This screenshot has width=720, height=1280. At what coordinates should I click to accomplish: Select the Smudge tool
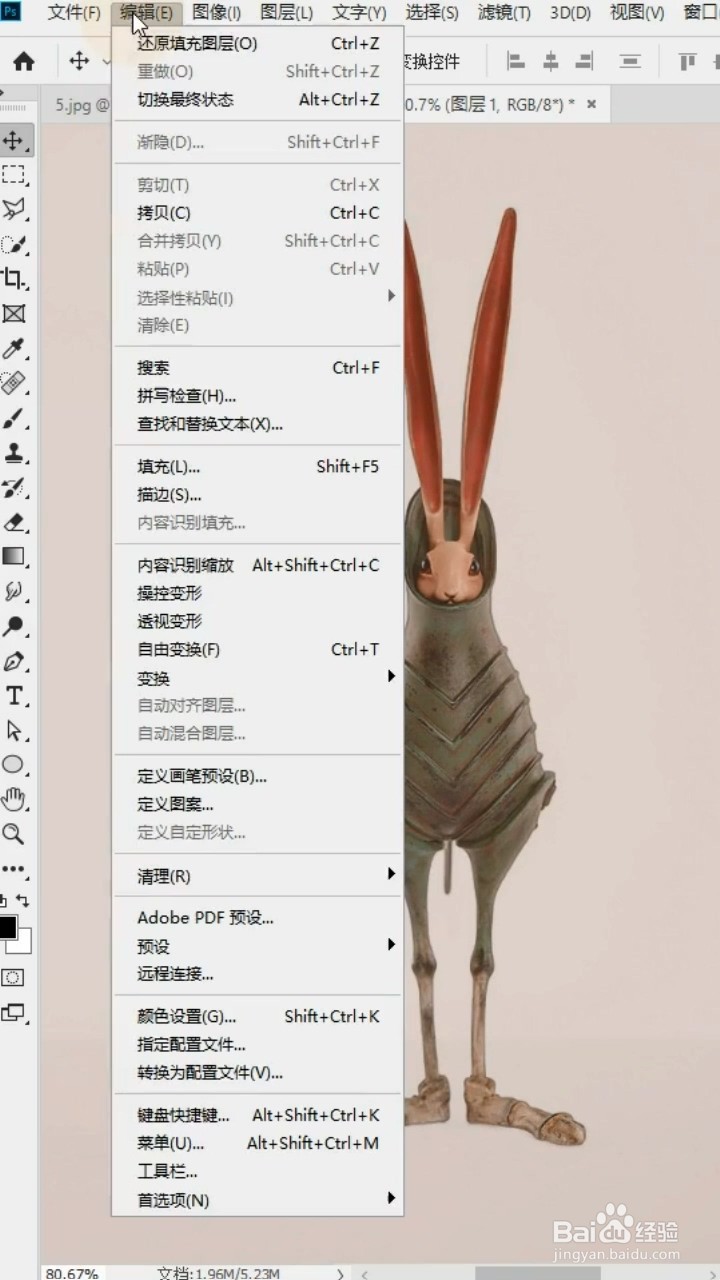pos(14,592)
